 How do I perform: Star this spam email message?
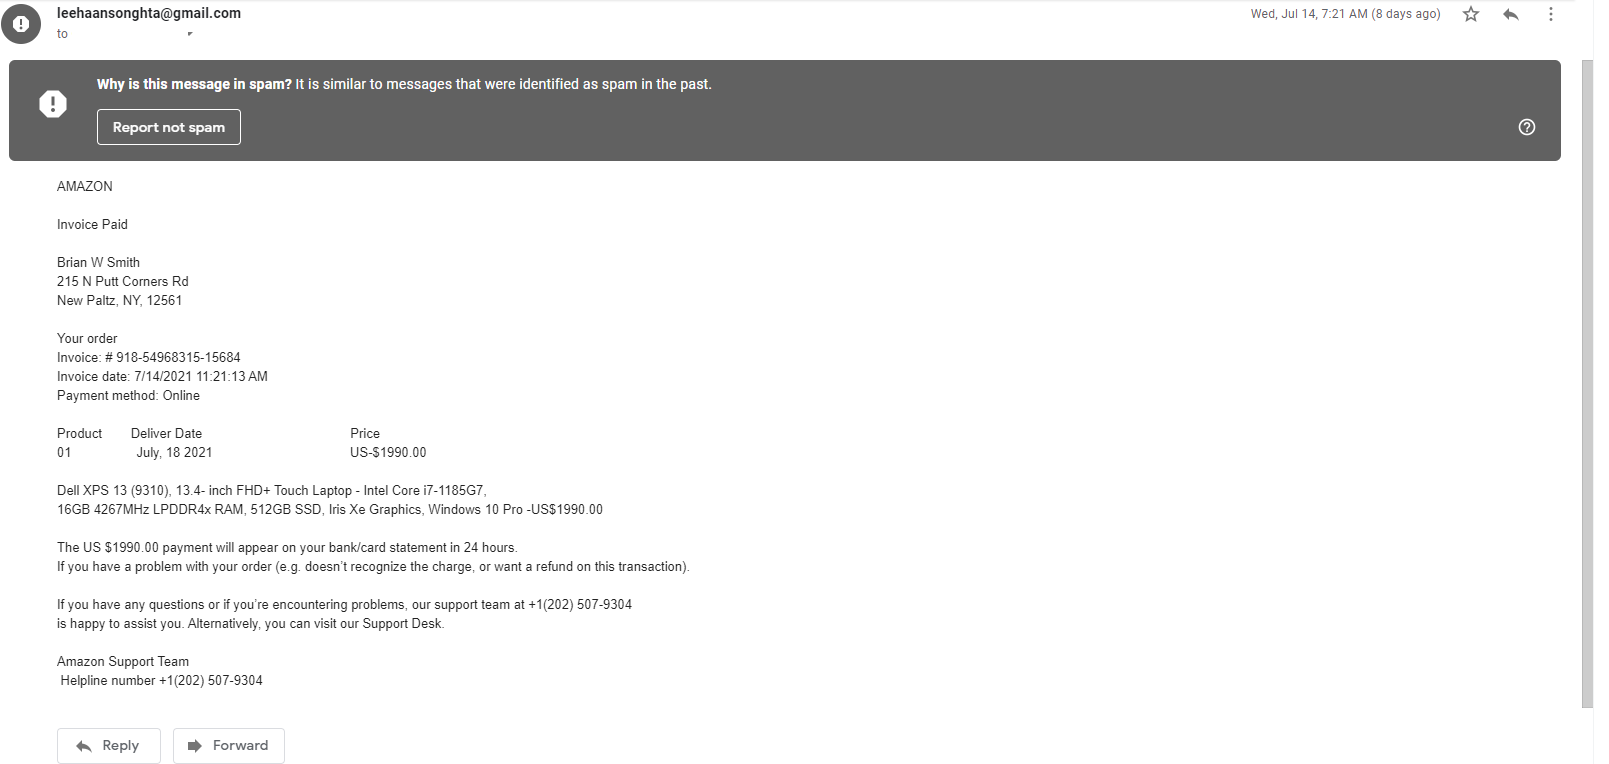tap(1471, 14)
